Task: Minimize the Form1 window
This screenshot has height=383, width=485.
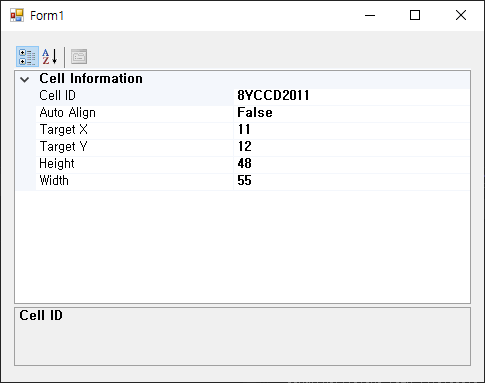Action: (370, 15)
